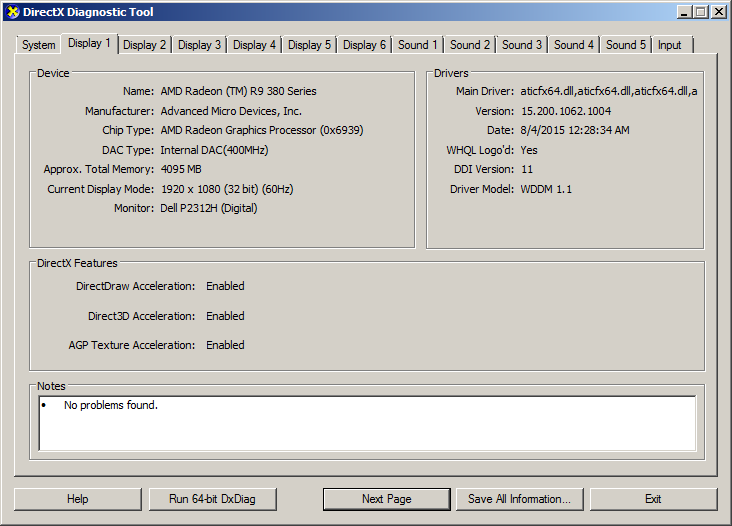Click driver model 'WDDM 1.1'
The image size is (732, 526).
click(x=546, y=189)
